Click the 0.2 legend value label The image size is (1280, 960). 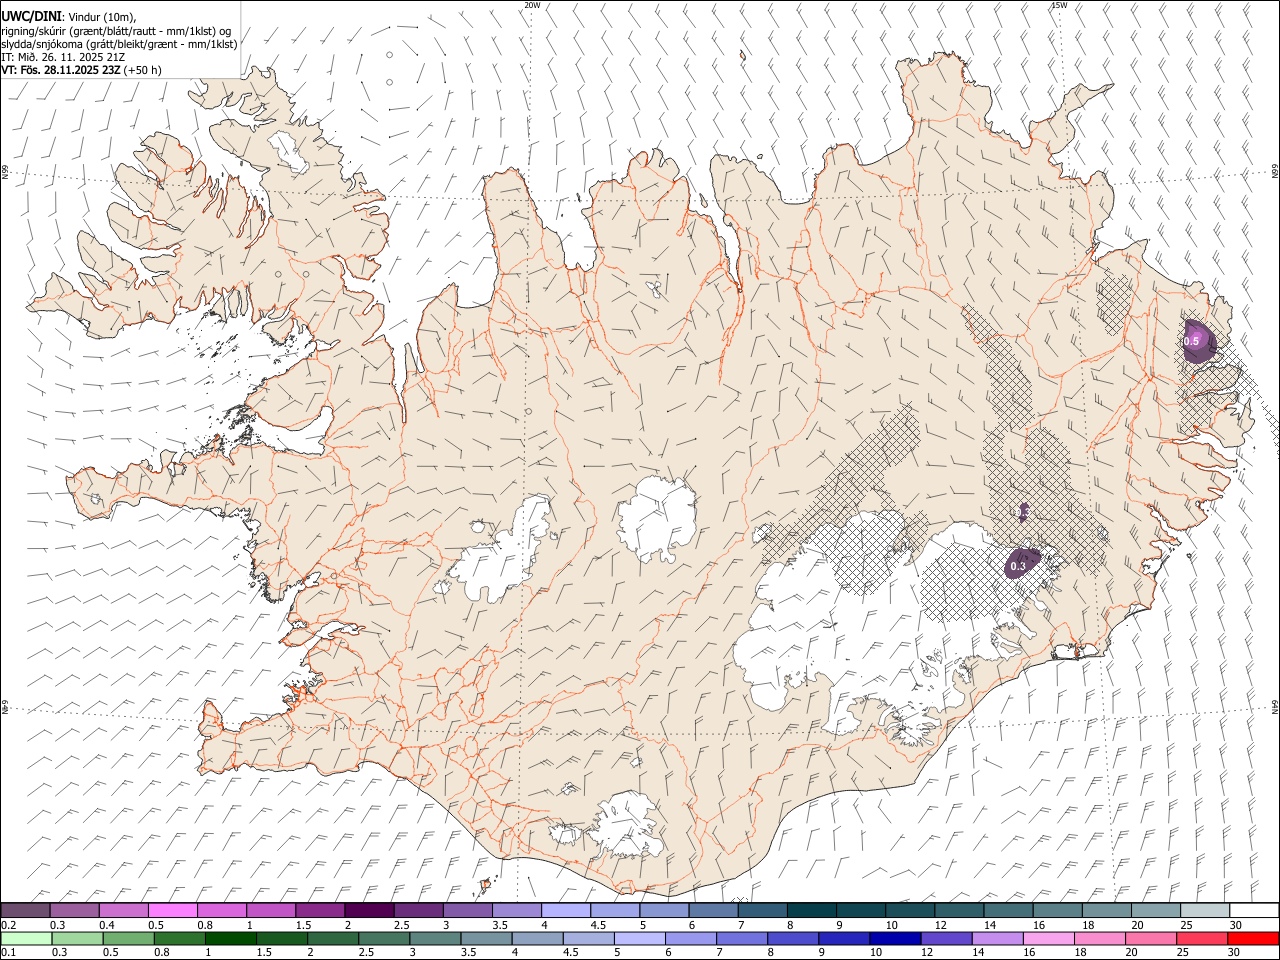[8, 925]
